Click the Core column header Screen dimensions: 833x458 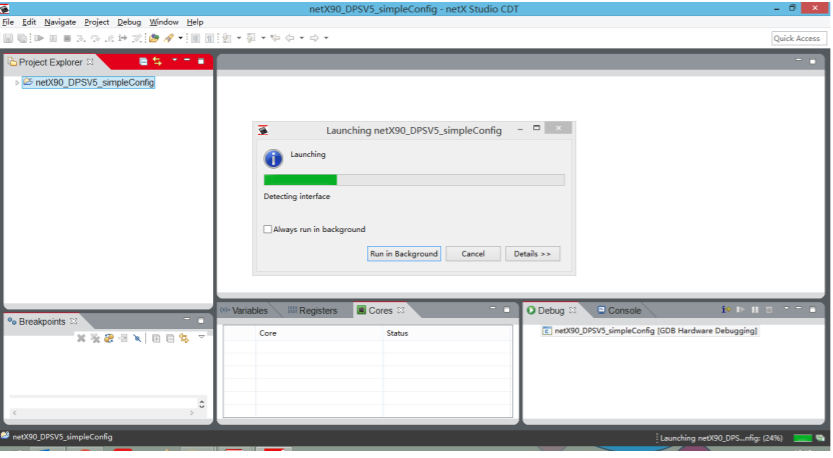point(319,333)
